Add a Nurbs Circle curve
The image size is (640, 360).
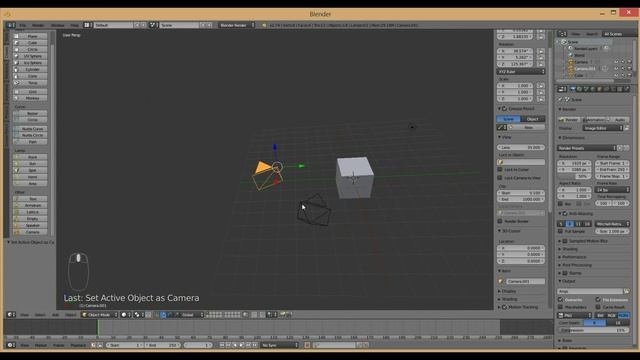pyautogui.click(x=30, y=135)
